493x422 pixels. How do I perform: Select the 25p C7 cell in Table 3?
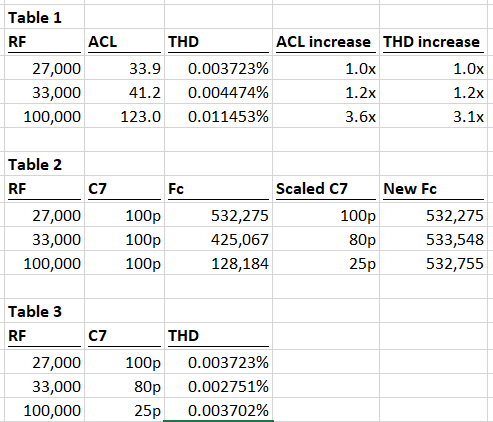tap(124, 410)
